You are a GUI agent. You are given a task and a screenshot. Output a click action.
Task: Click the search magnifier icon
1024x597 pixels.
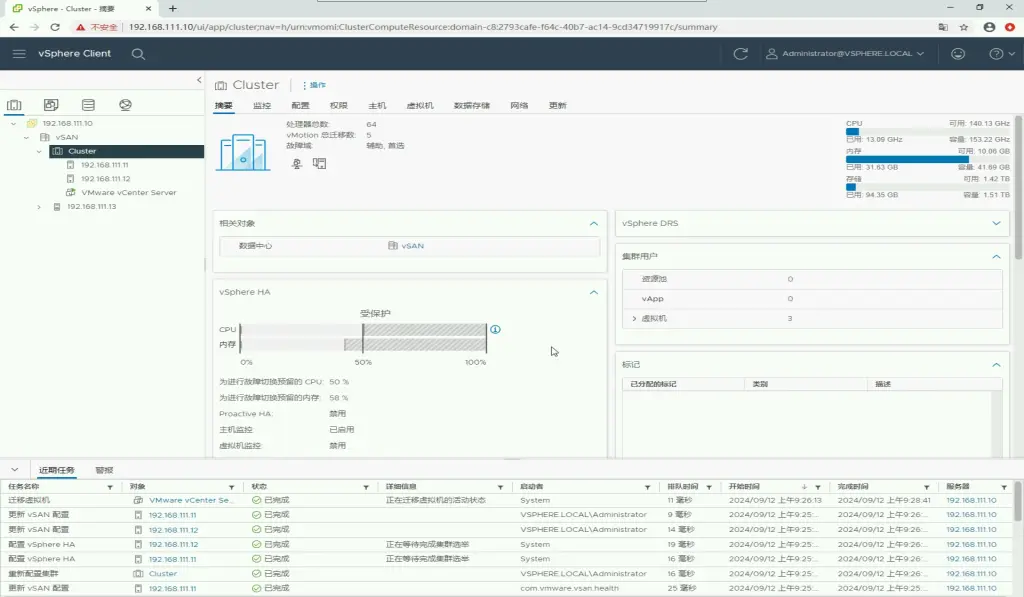138,53
